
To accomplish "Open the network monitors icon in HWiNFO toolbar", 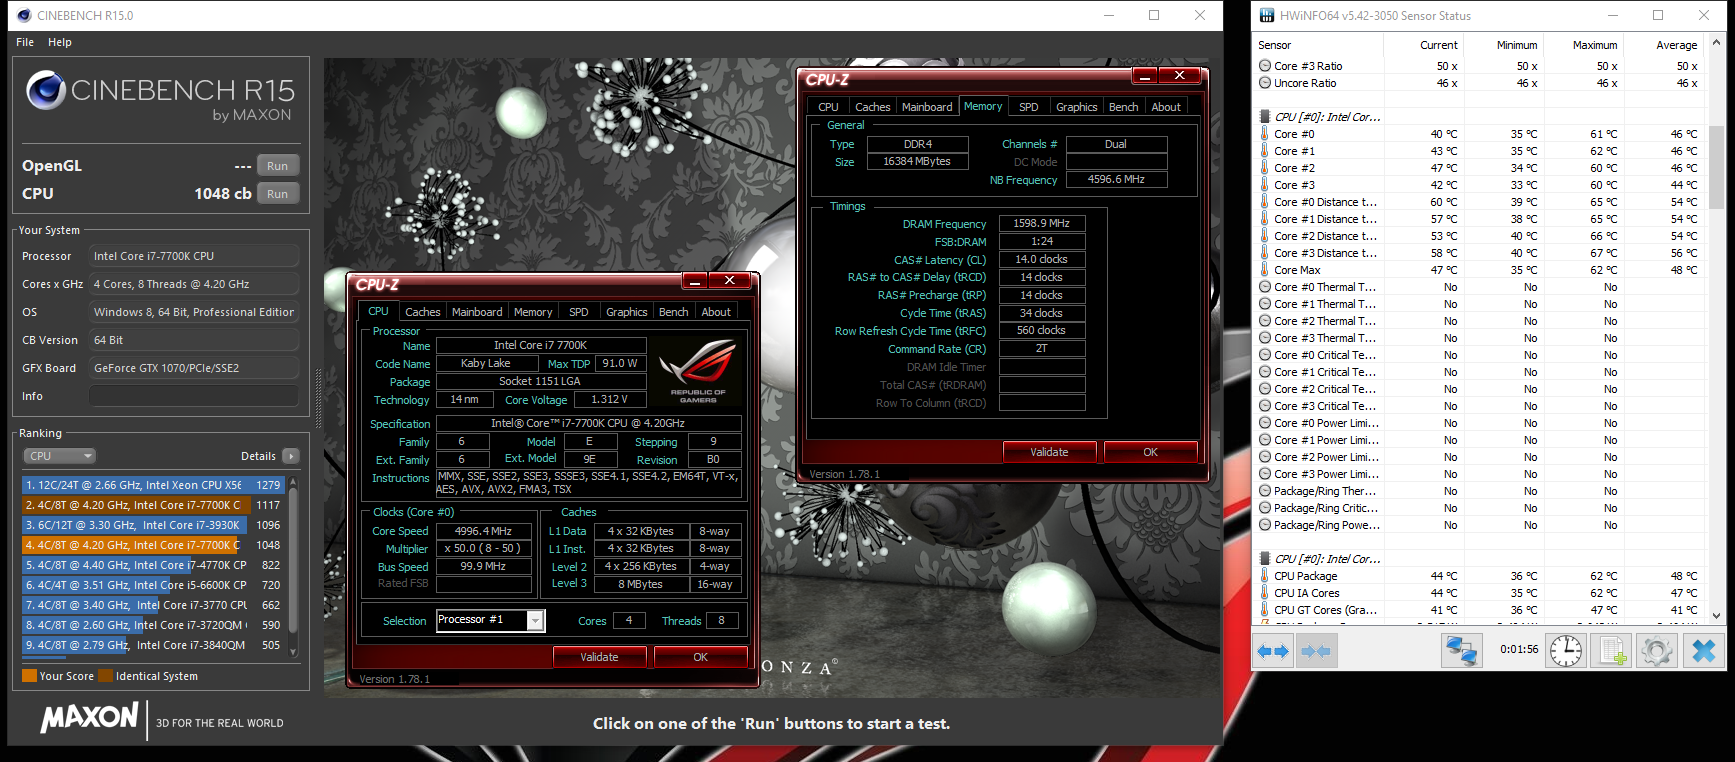I will (1461, 651).
